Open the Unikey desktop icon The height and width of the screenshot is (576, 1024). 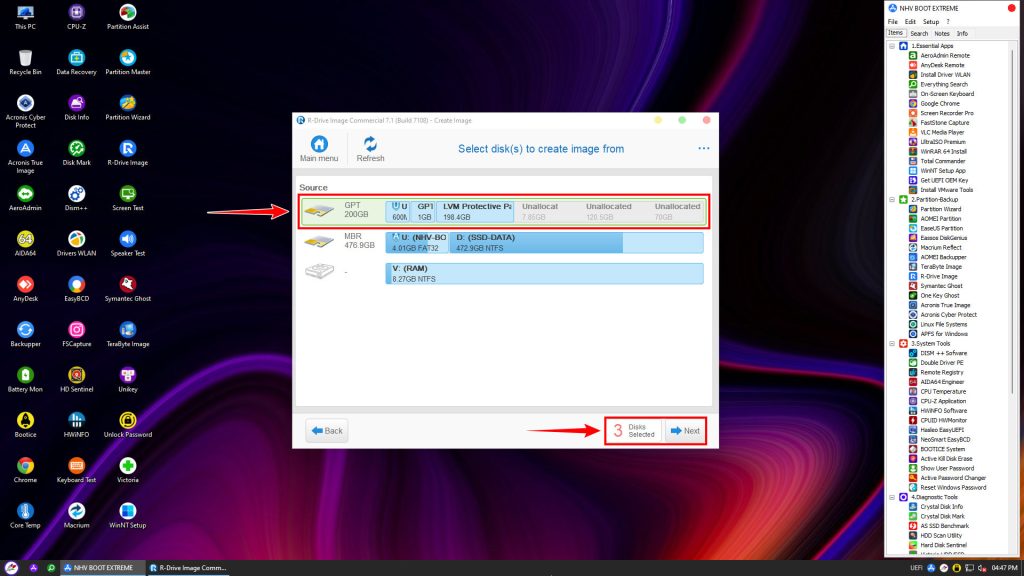pyautogui.click(x=127, y=379)
